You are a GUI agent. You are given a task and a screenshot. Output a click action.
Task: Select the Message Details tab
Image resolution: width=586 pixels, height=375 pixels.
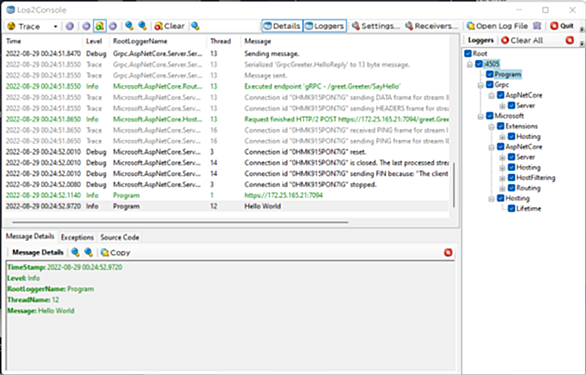pos(30,237)
